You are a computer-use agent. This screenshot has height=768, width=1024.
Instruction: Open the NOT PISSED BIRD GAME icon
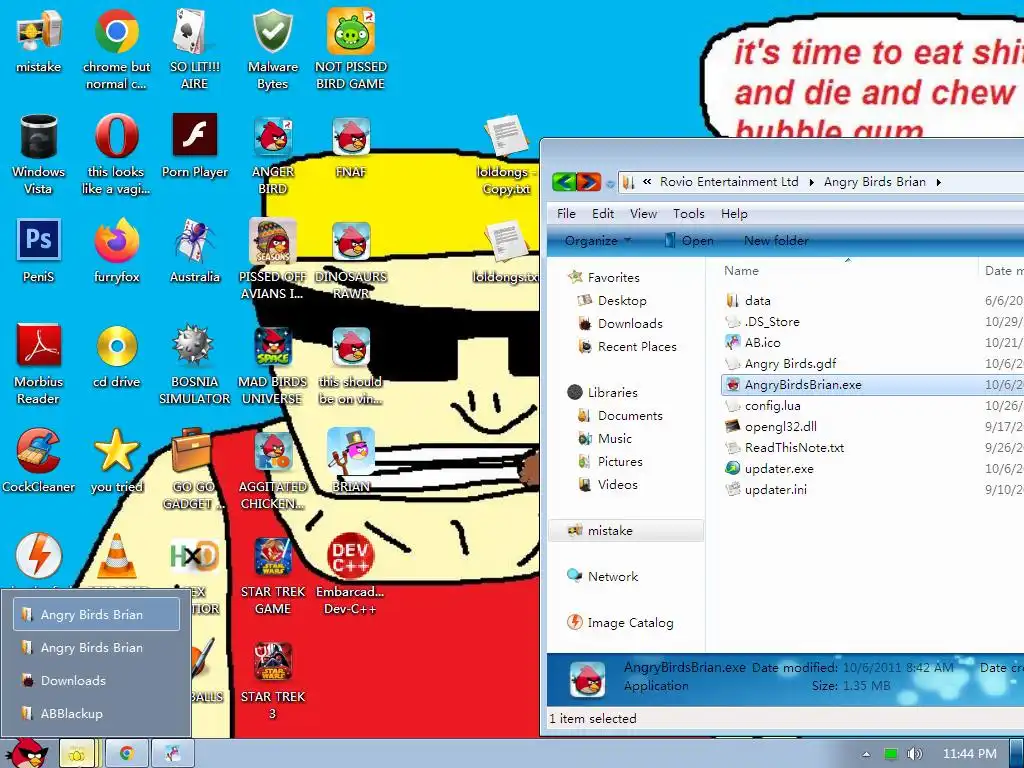coord(351,50)
